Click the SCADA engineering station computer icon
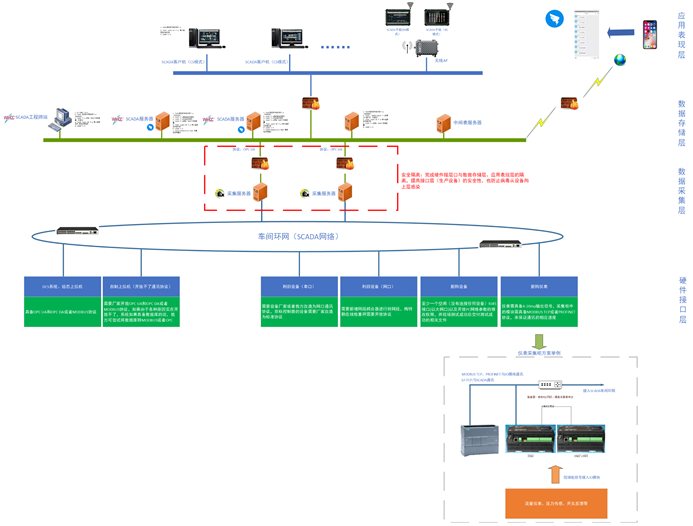The height and width of the screenshot is (526, 693). click(x=61, y=119)
